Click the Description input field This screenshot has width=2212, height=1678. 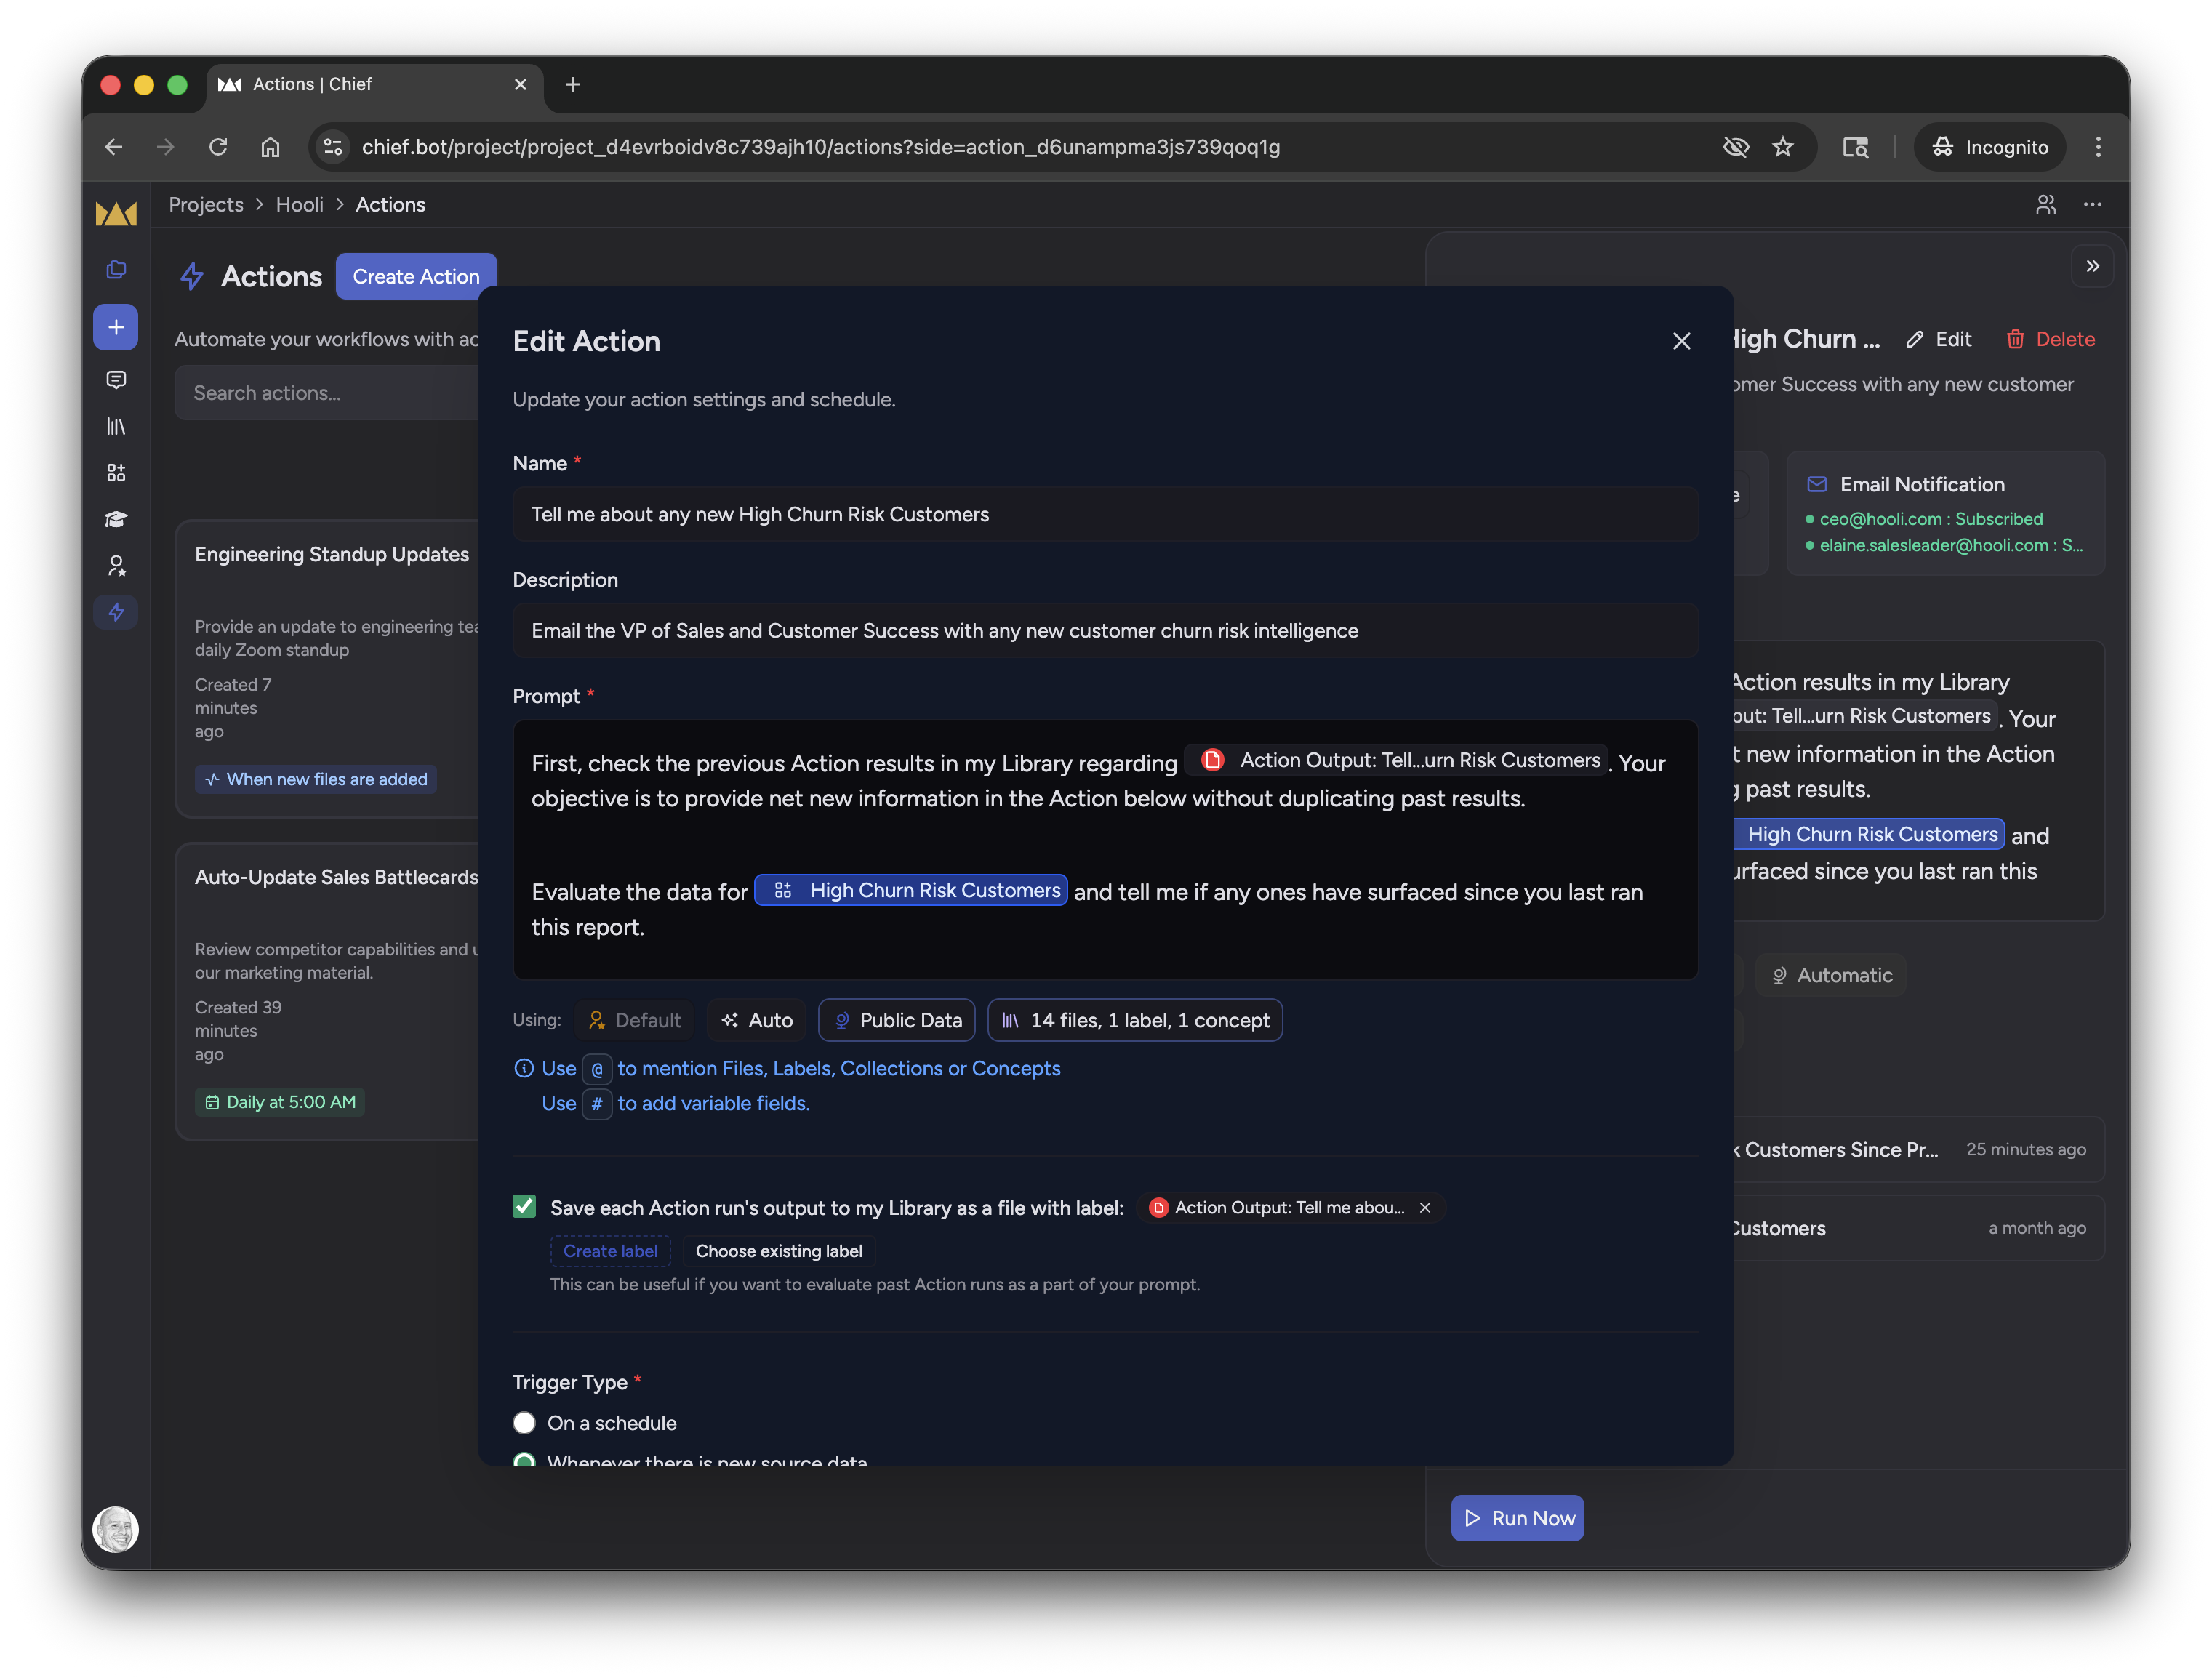pos(1105,630)
